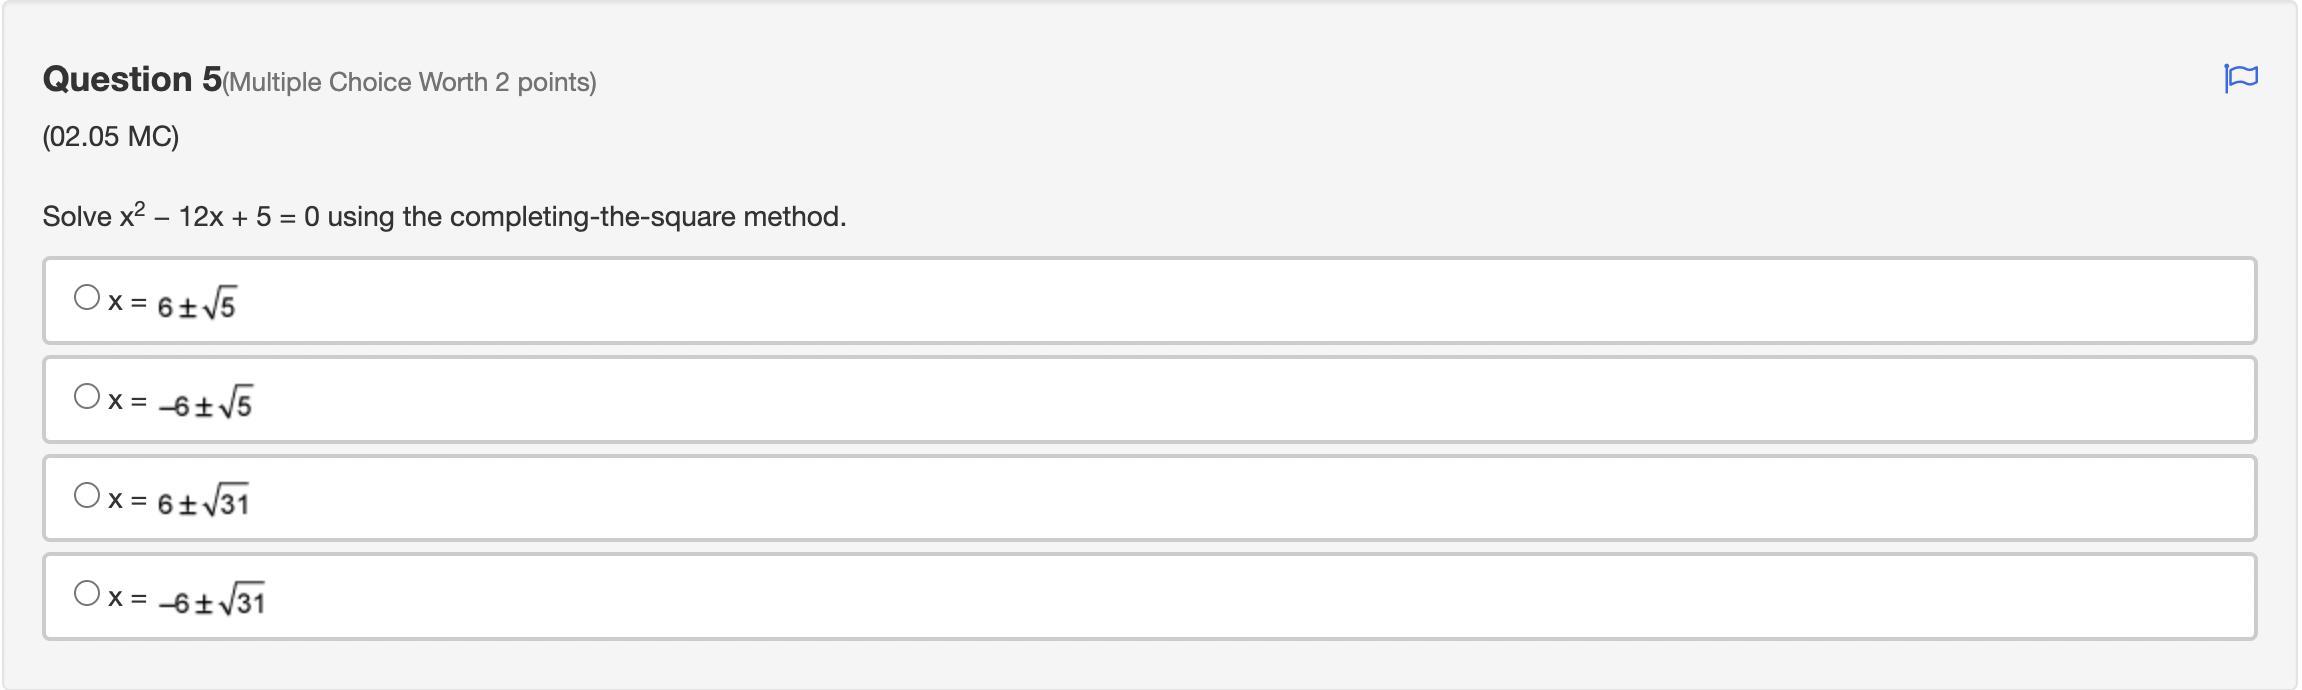Click the square root of 31 in last option
This screenshot has width=2302, height=690.
(x=243, y=601)
